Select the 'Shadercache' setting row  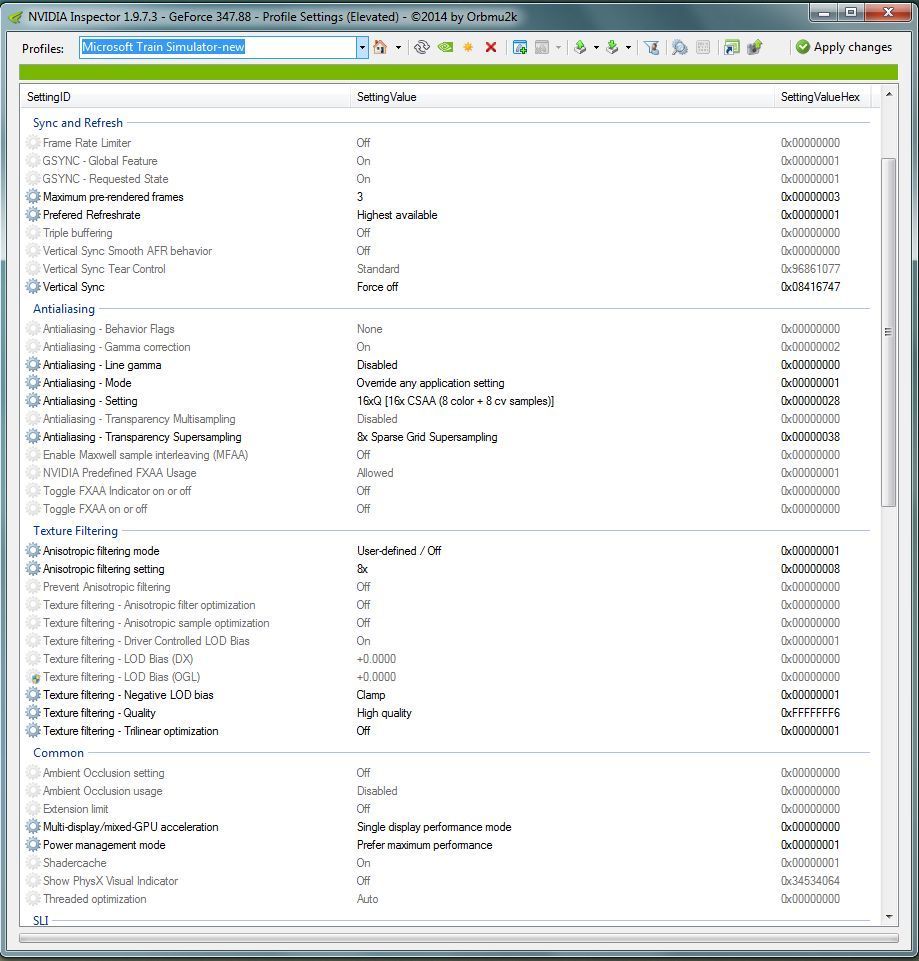point(446,863)
